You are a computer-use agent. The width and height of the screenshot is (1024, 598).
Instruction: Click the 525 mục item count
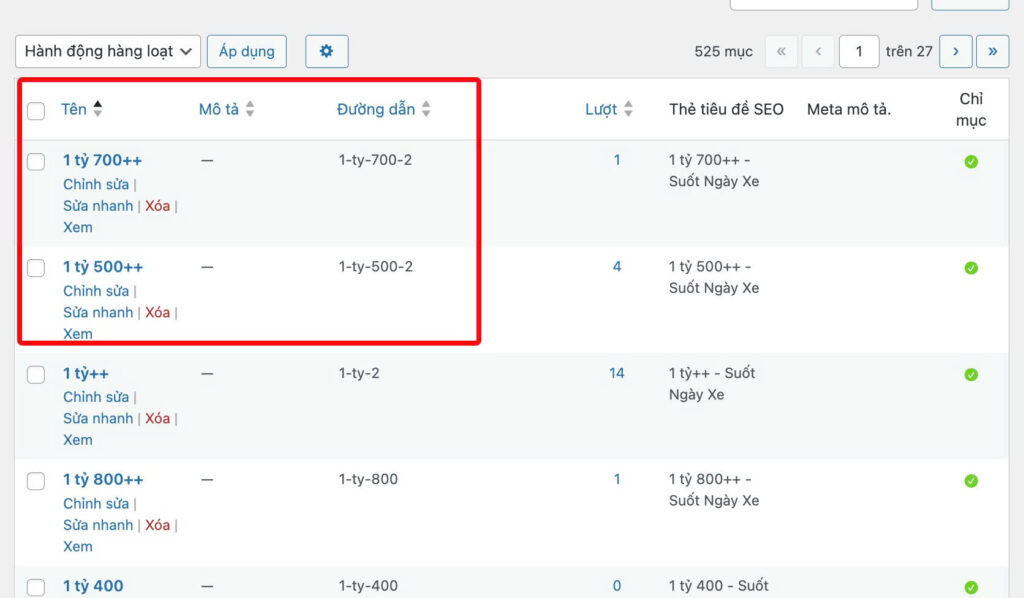pos(724,51)
